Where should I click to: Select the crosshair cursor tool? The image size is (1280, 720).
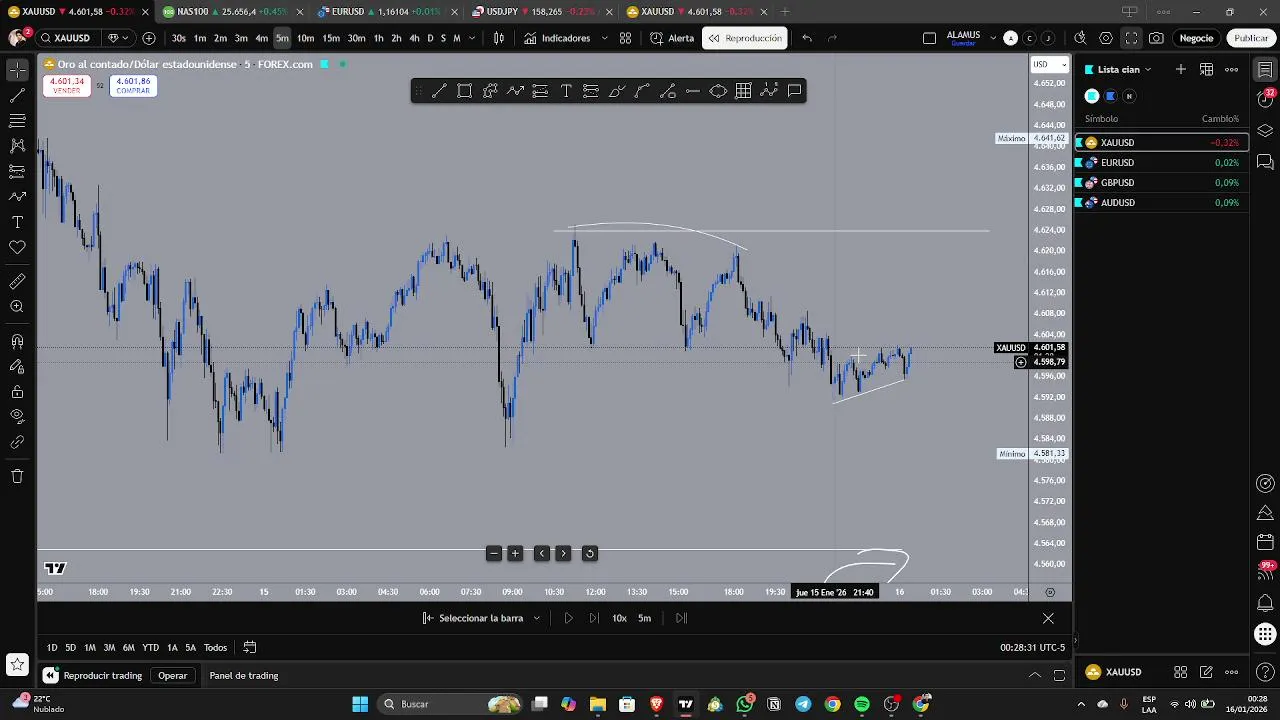coord(17,70)
